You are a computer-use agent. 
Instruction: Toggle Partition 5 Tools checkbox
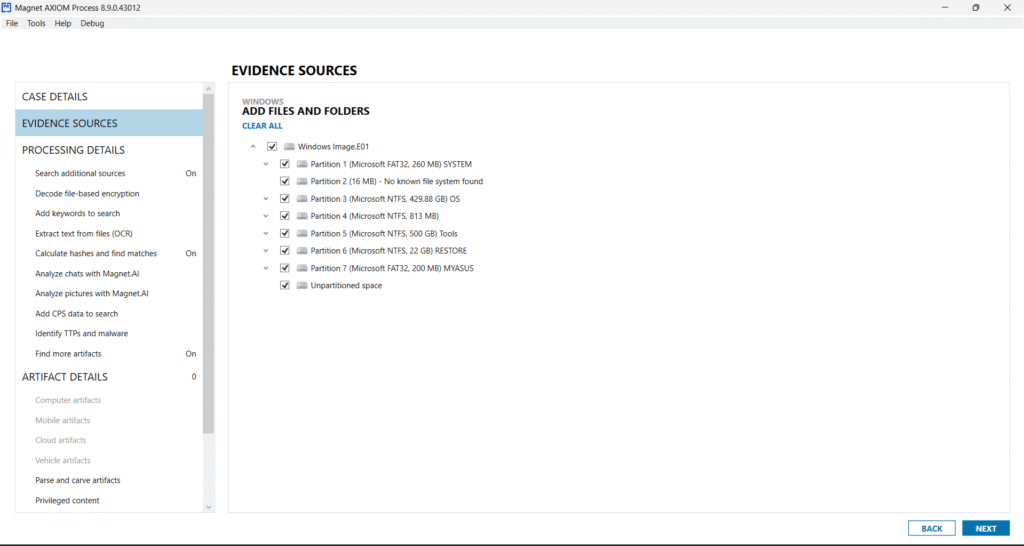(x=285, y=233)
